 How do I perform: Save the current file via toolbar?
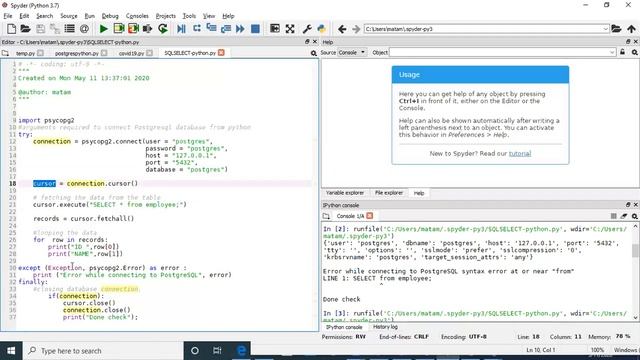click(40, 29)
